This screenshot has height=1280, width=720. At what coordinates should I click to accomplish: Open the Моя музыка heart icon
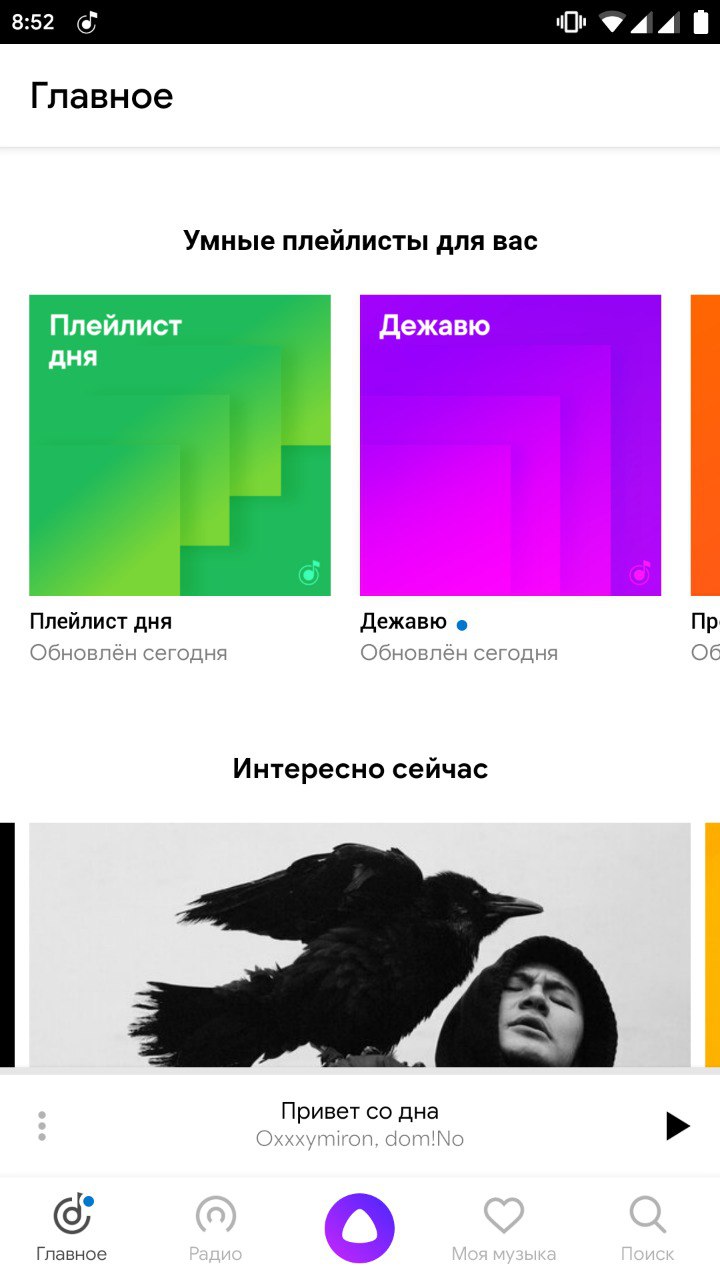pos(504,1216)
